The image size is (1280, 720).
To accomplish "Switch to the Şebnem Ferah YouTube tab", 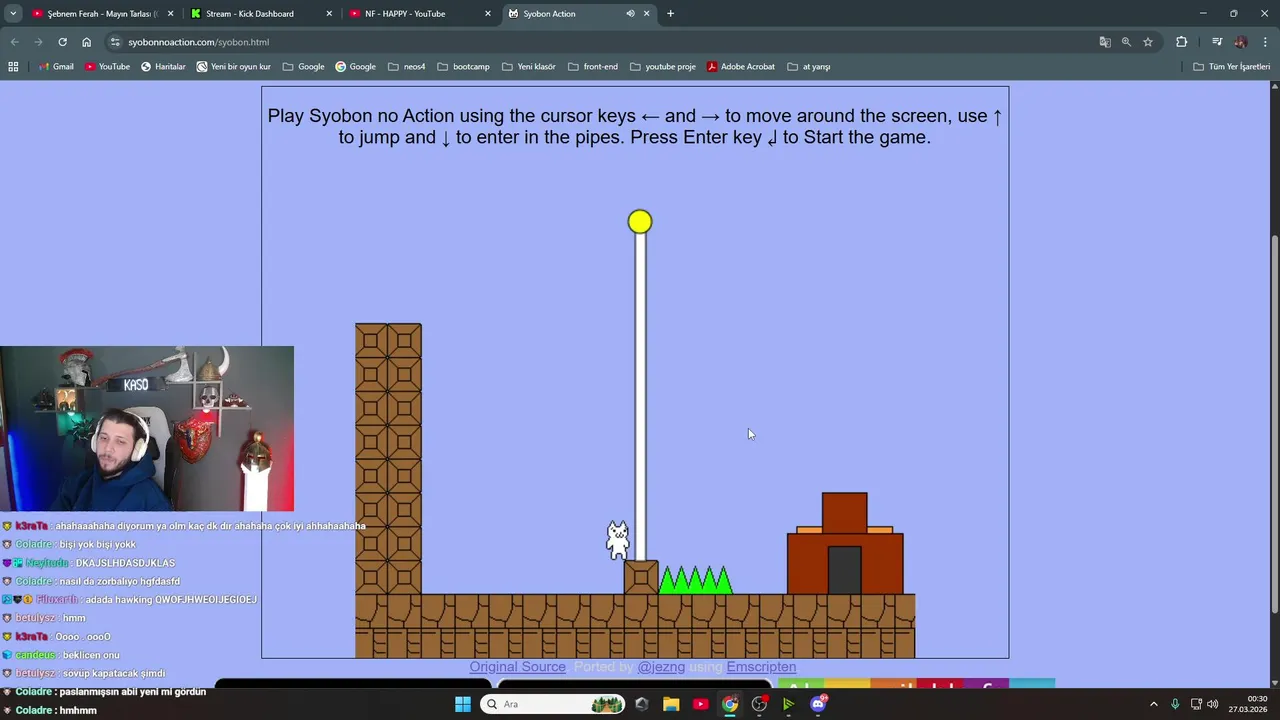I will [x=102, y=14].
